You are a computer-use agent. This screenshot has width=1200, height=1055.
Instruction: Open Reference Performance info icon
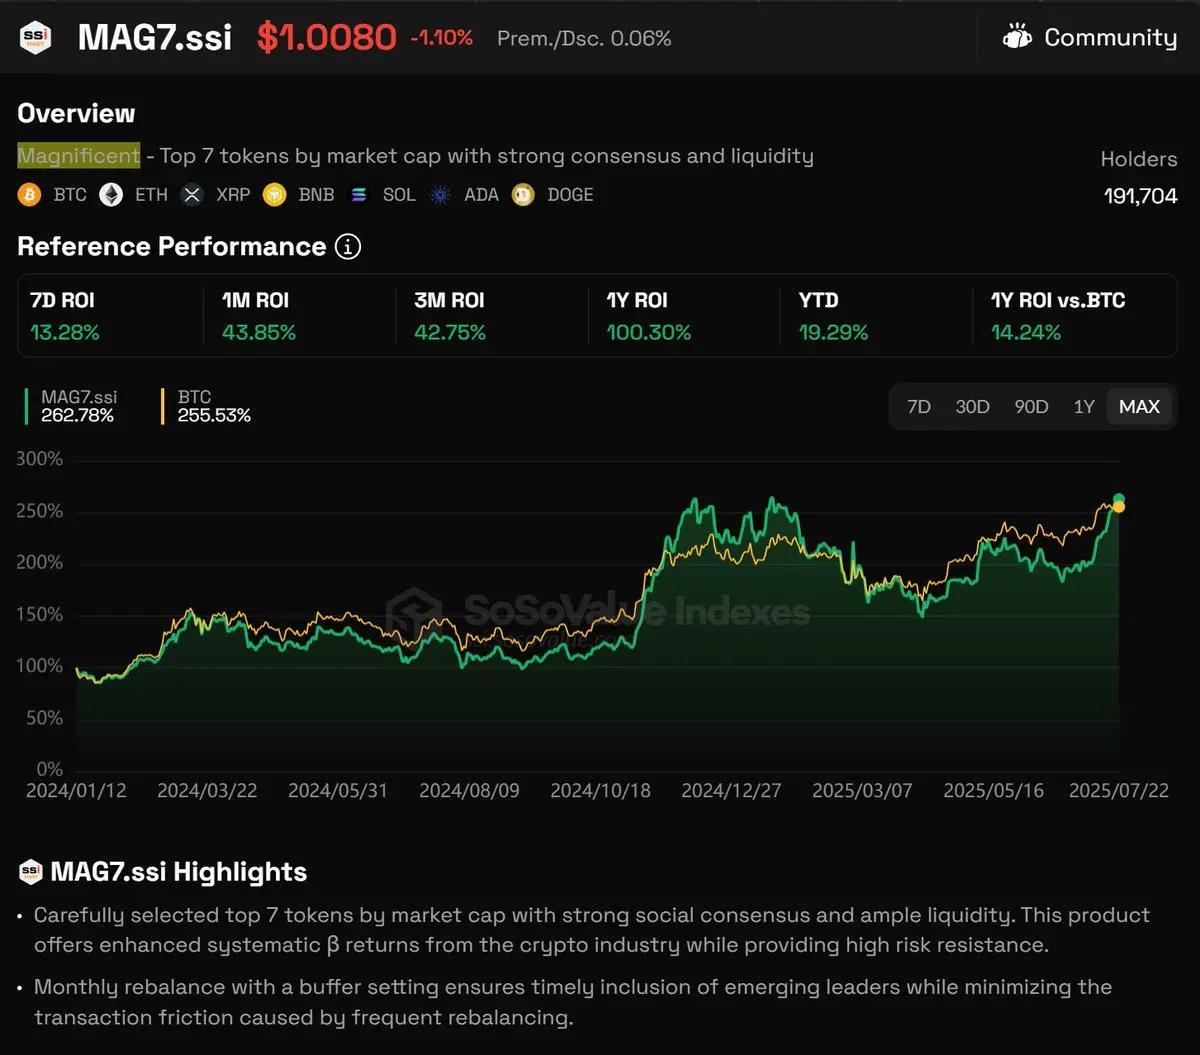pyautogui.click(x=347, y=247)
